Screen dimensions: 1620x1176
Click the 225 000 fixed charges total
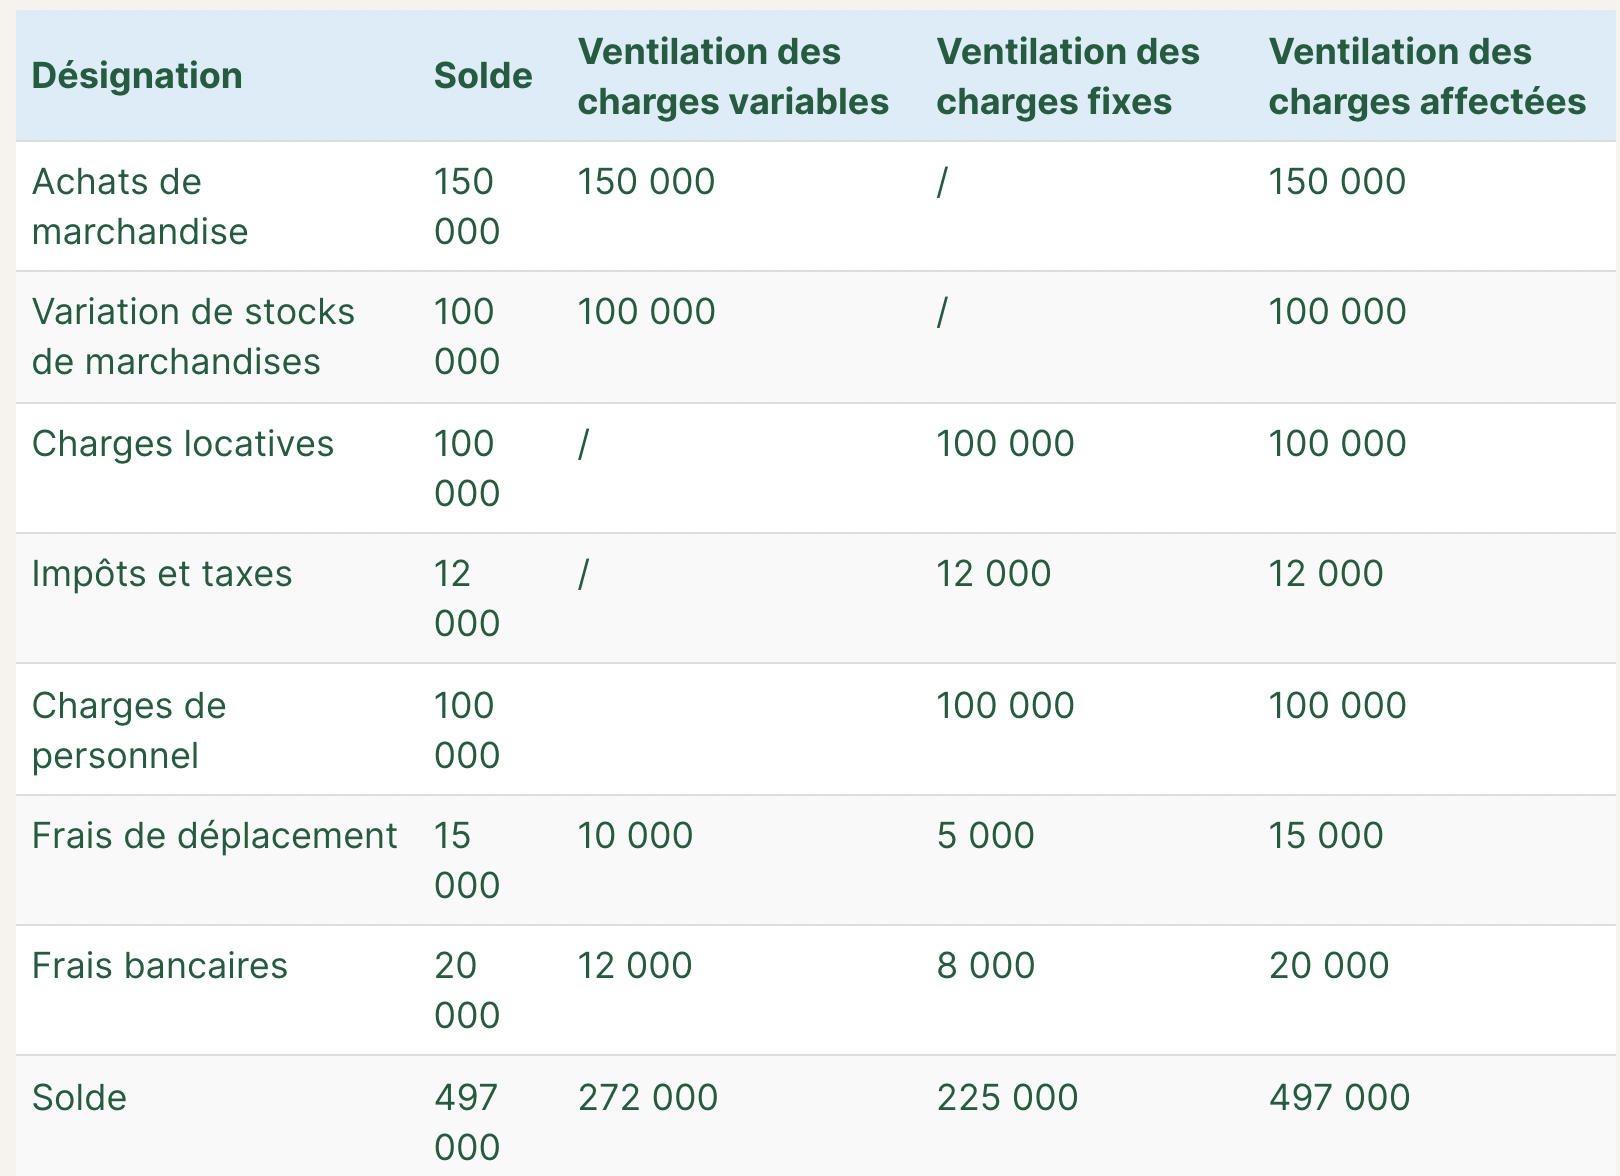tap(1007, 1098)
